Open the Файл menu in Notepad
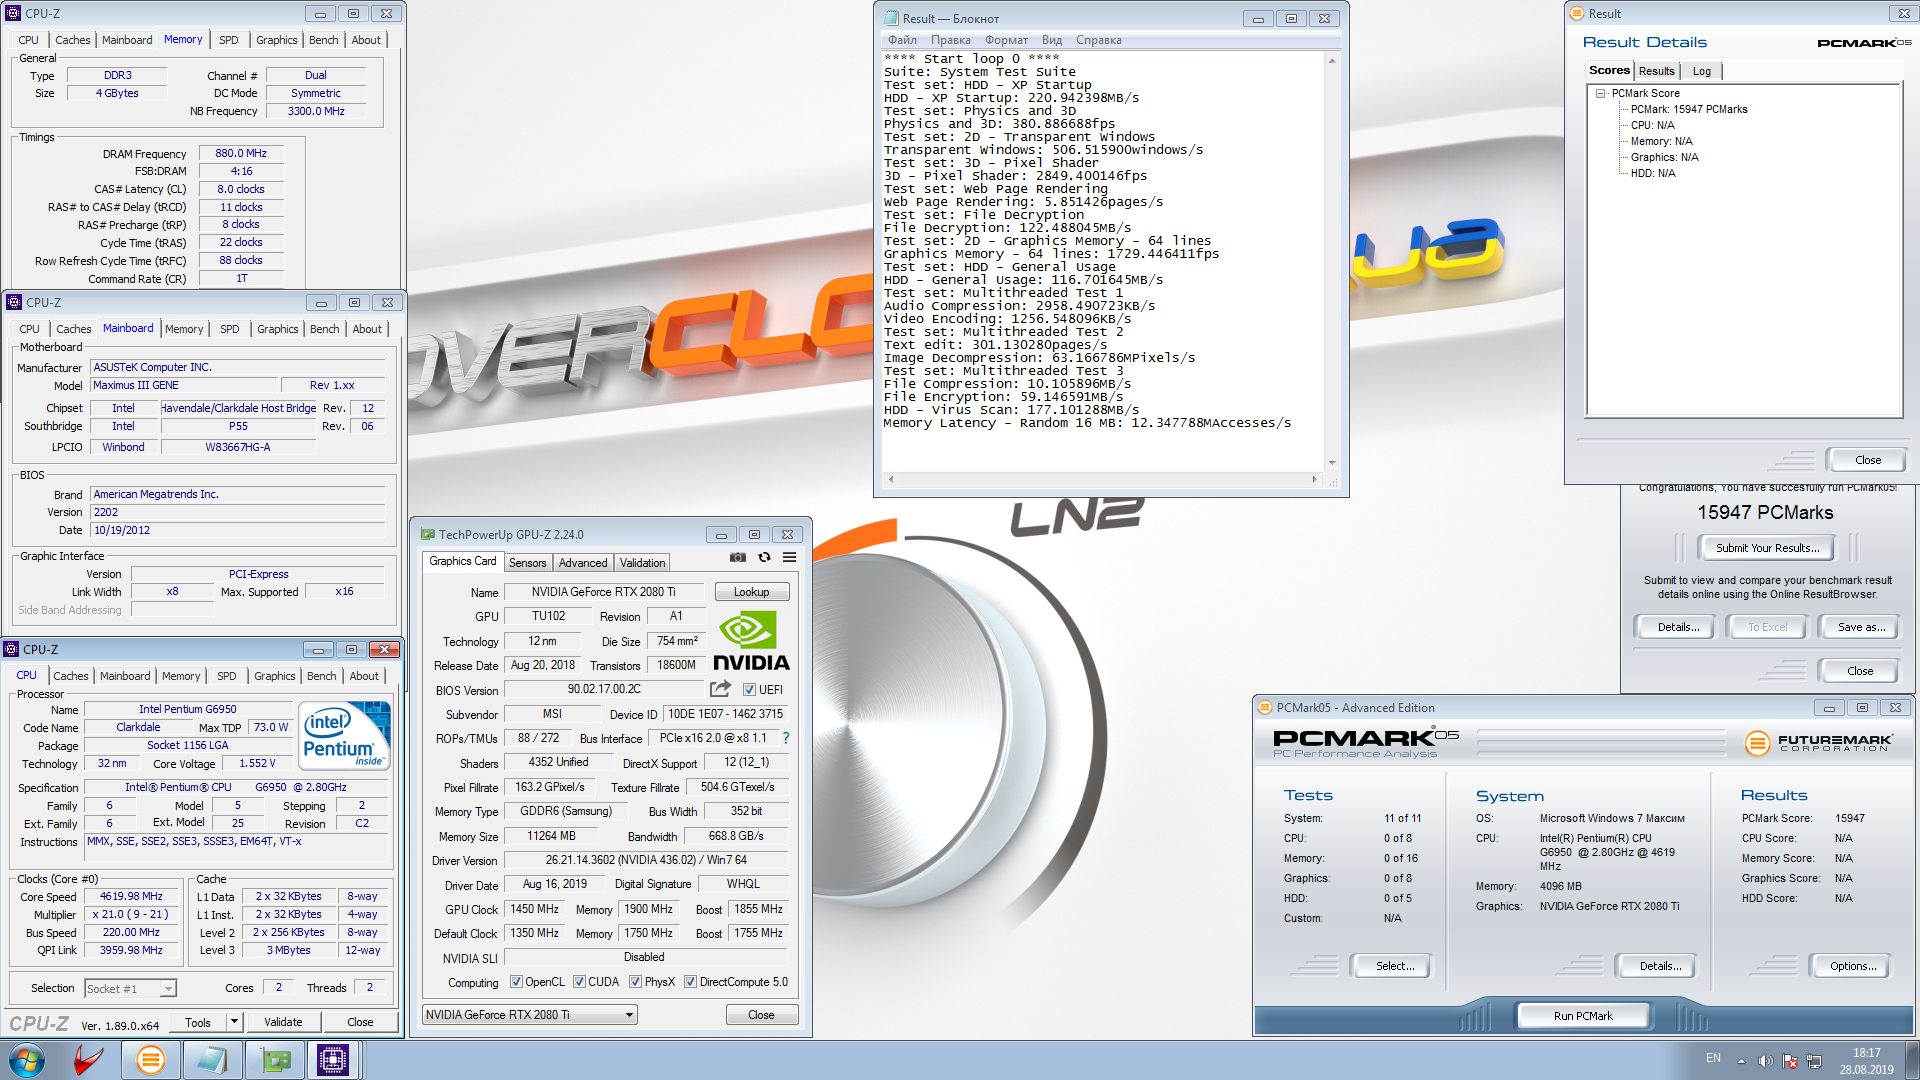The height and width of the screenshot is (1080, 1920). coord(902,40)
